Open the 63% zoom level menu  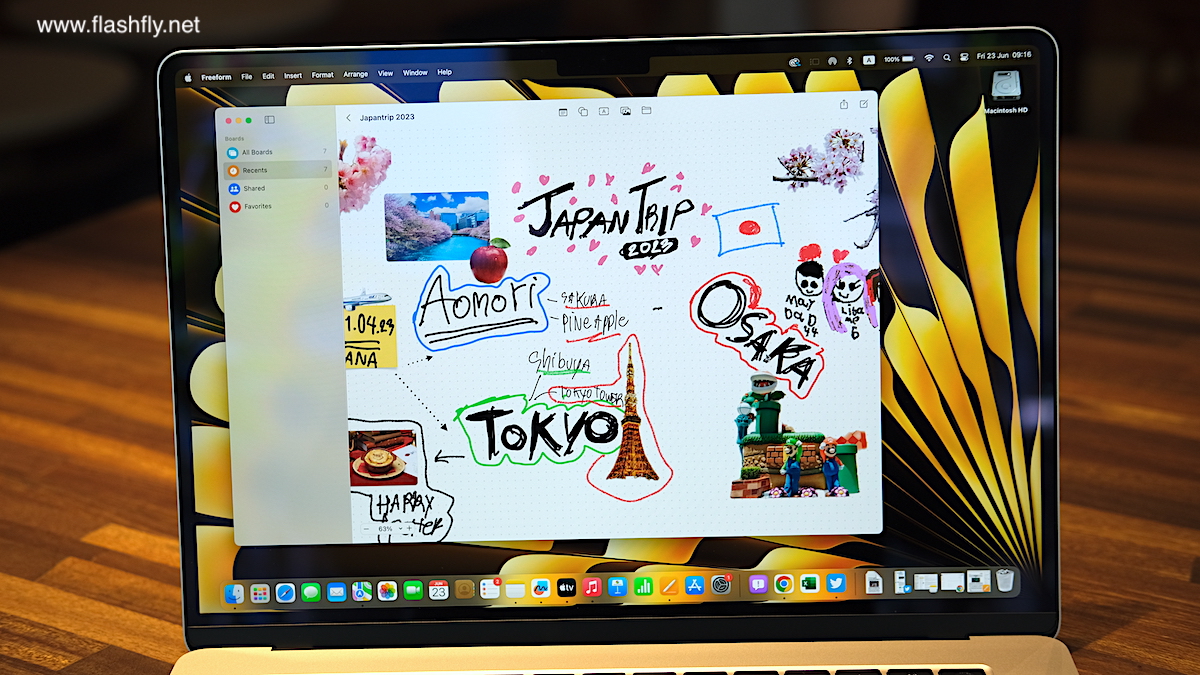[x=385, y=528]
